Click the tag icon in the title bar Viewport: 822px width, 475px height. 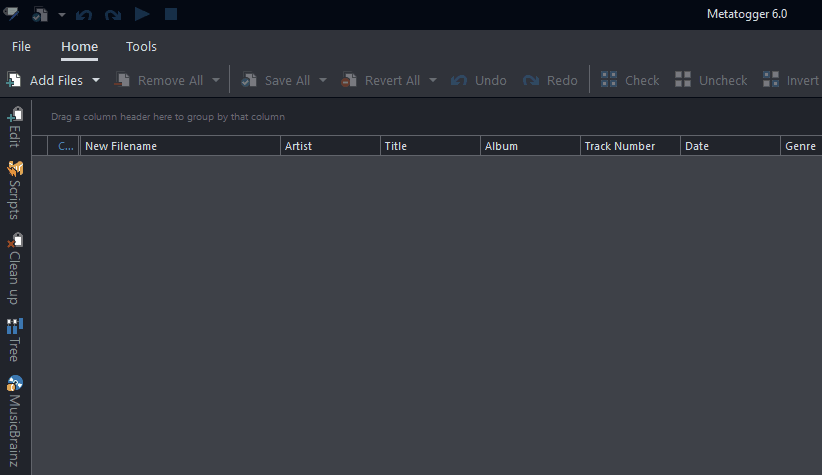pyautogui.click(x=11, y=14)
